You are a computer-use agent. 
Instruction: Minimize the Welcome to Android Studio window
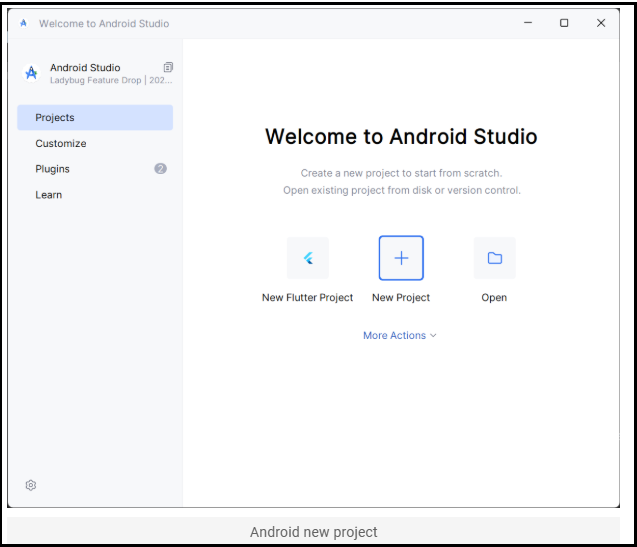click(x=527, y=23)
